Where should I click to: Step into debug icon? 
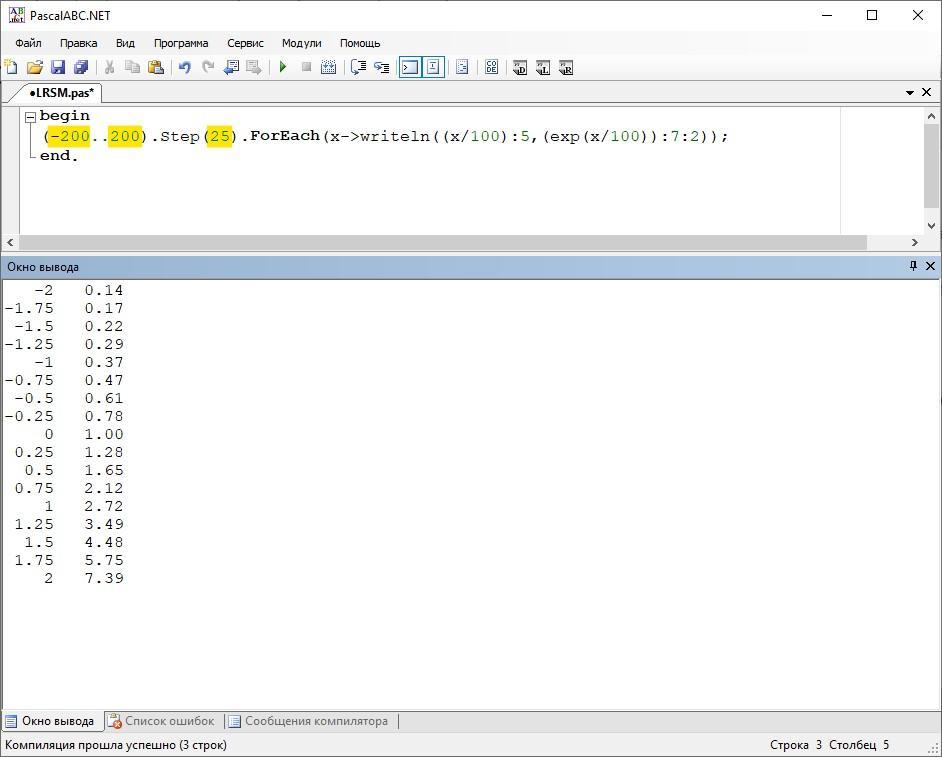(381, 67)
